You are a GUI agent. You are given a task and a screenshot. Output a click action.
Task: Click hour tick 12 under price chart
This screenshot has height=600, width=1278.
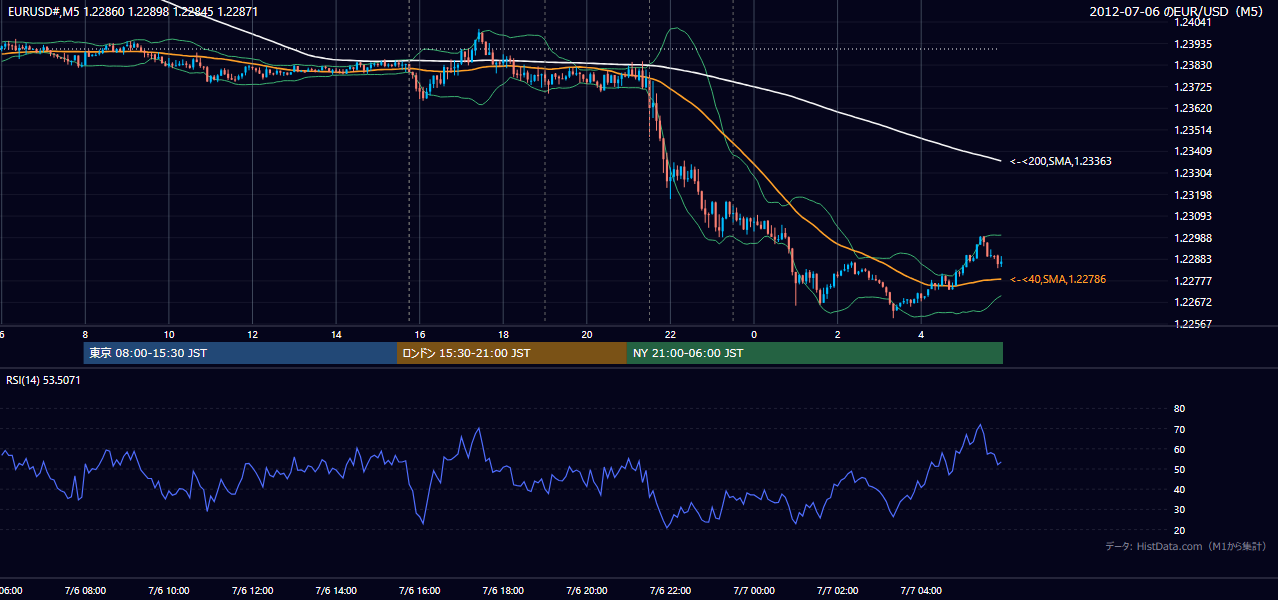pyautogui.click(x=252, y=334)
